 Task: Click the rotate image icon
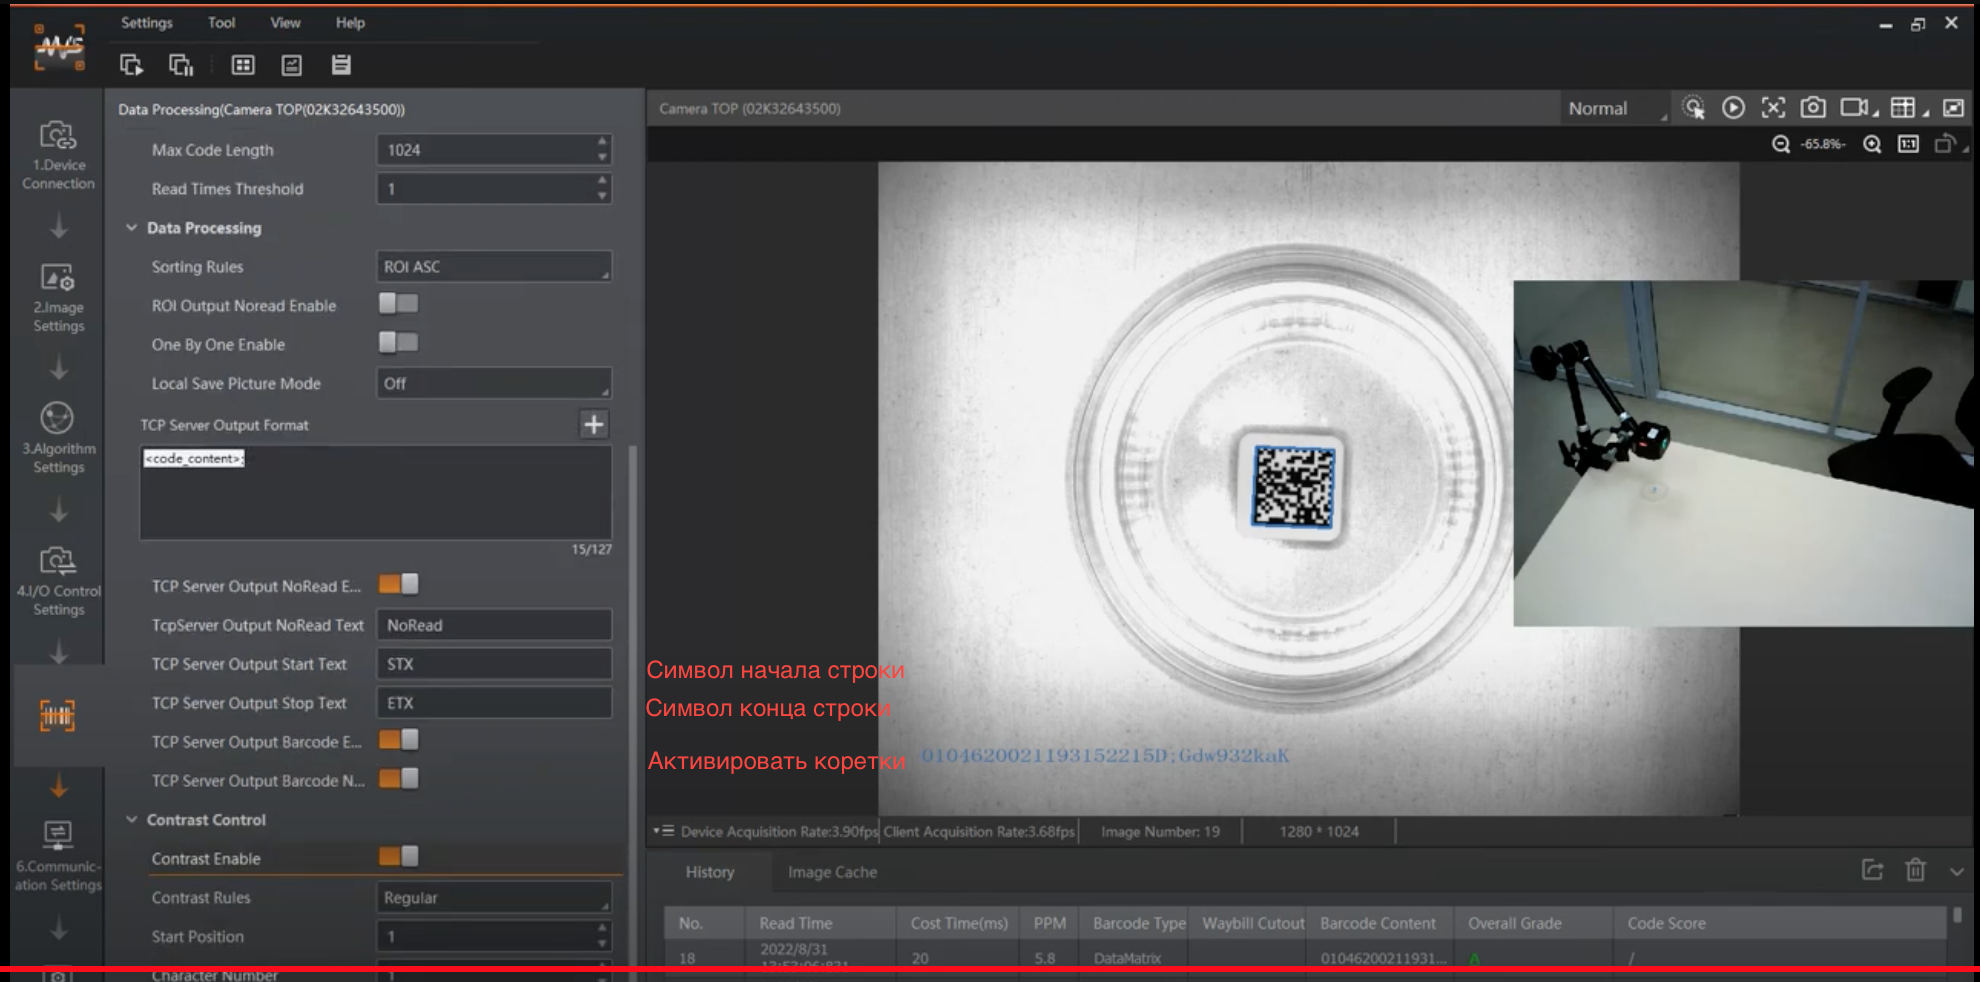1945,144
